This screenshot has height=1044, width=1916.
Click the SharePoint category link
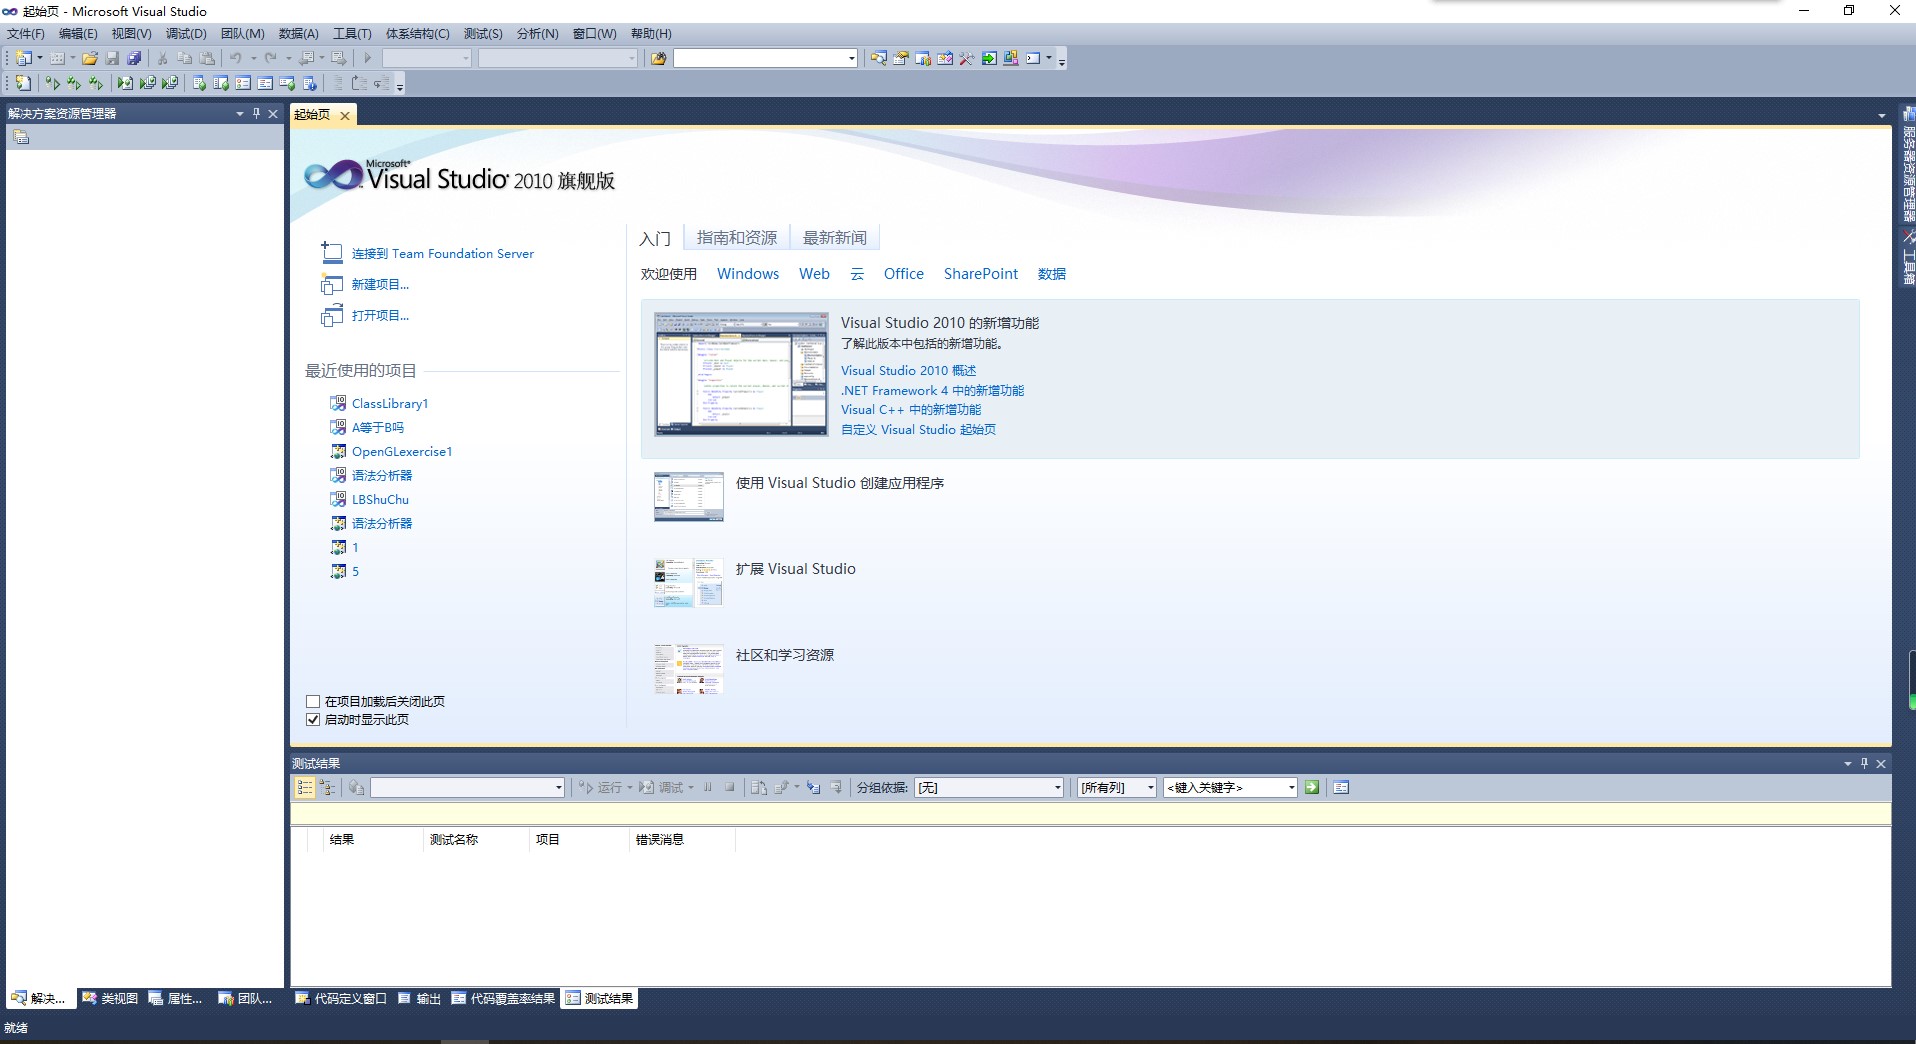point(981,274)
